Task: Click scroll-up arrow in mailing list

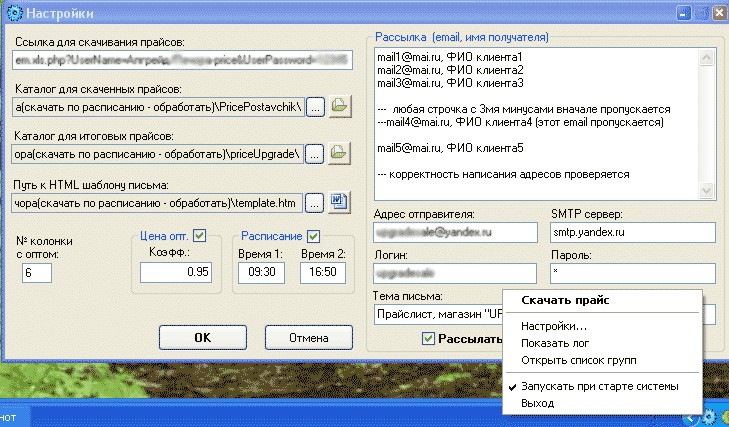Action: [x=707, y=58]
